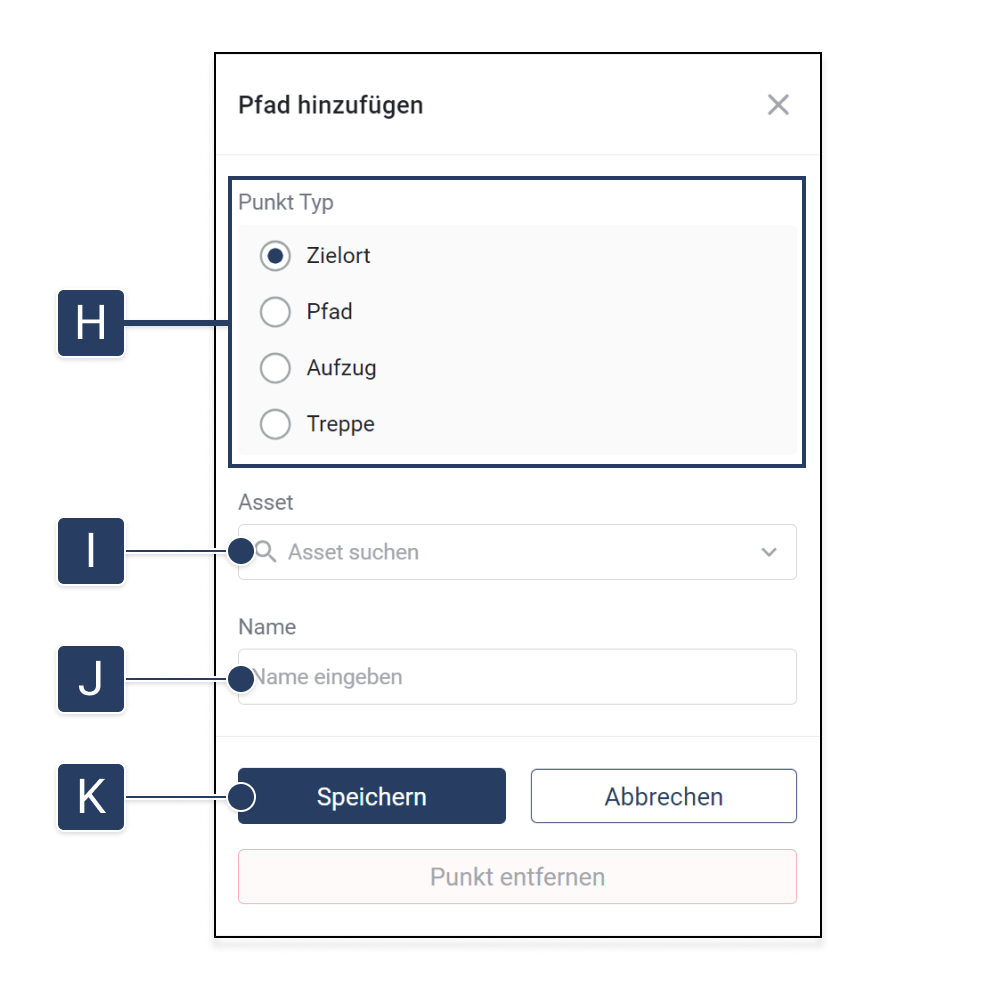Click the Zielort label text

tap(339, 256)
